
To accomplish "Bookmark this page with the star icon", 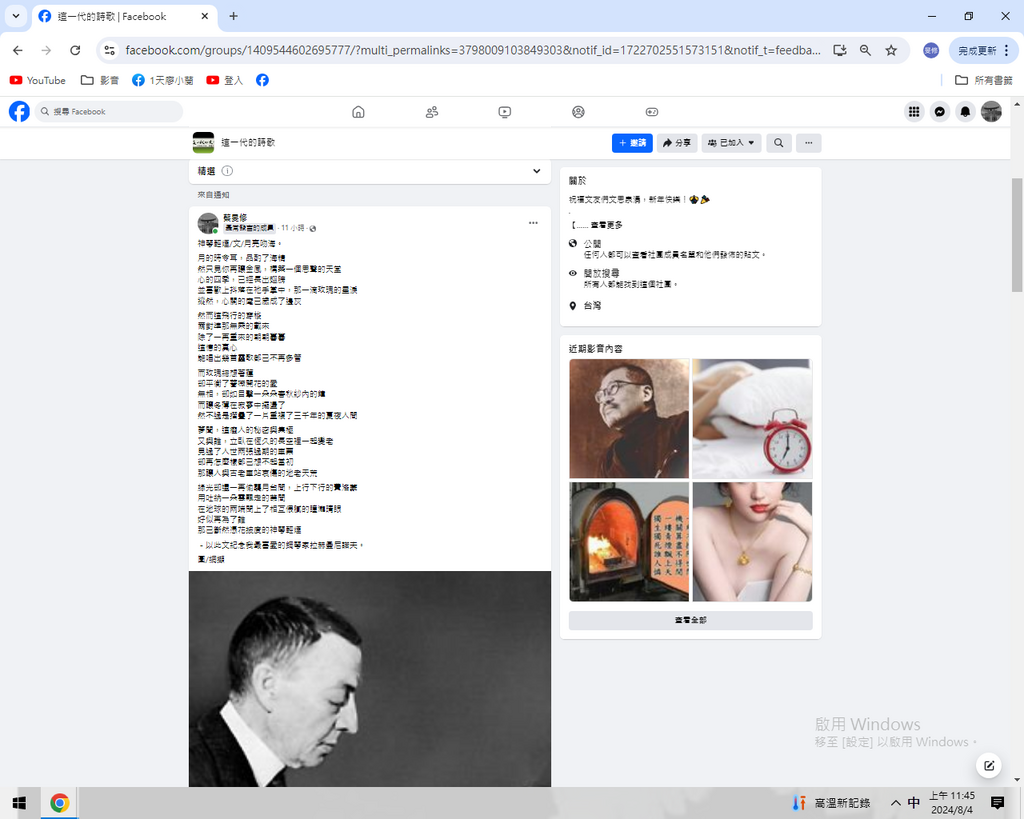I will [891, 50].
